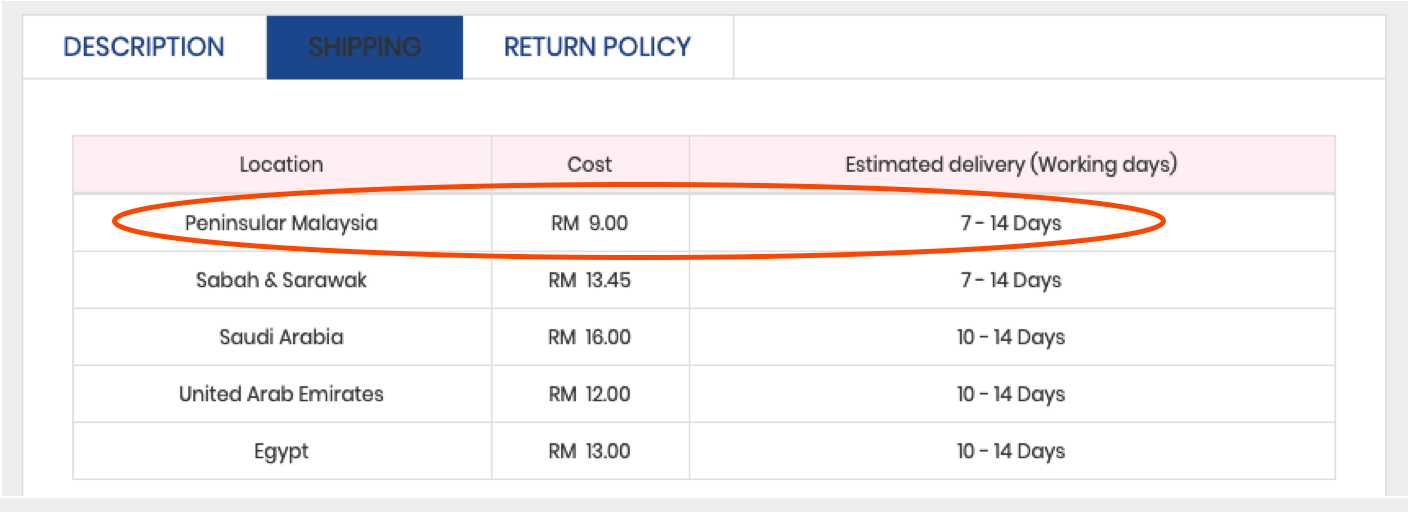The image size is (1408, 512).
Task: Select the Saudi Arabia location cell
Action: (x=282, y=337)
